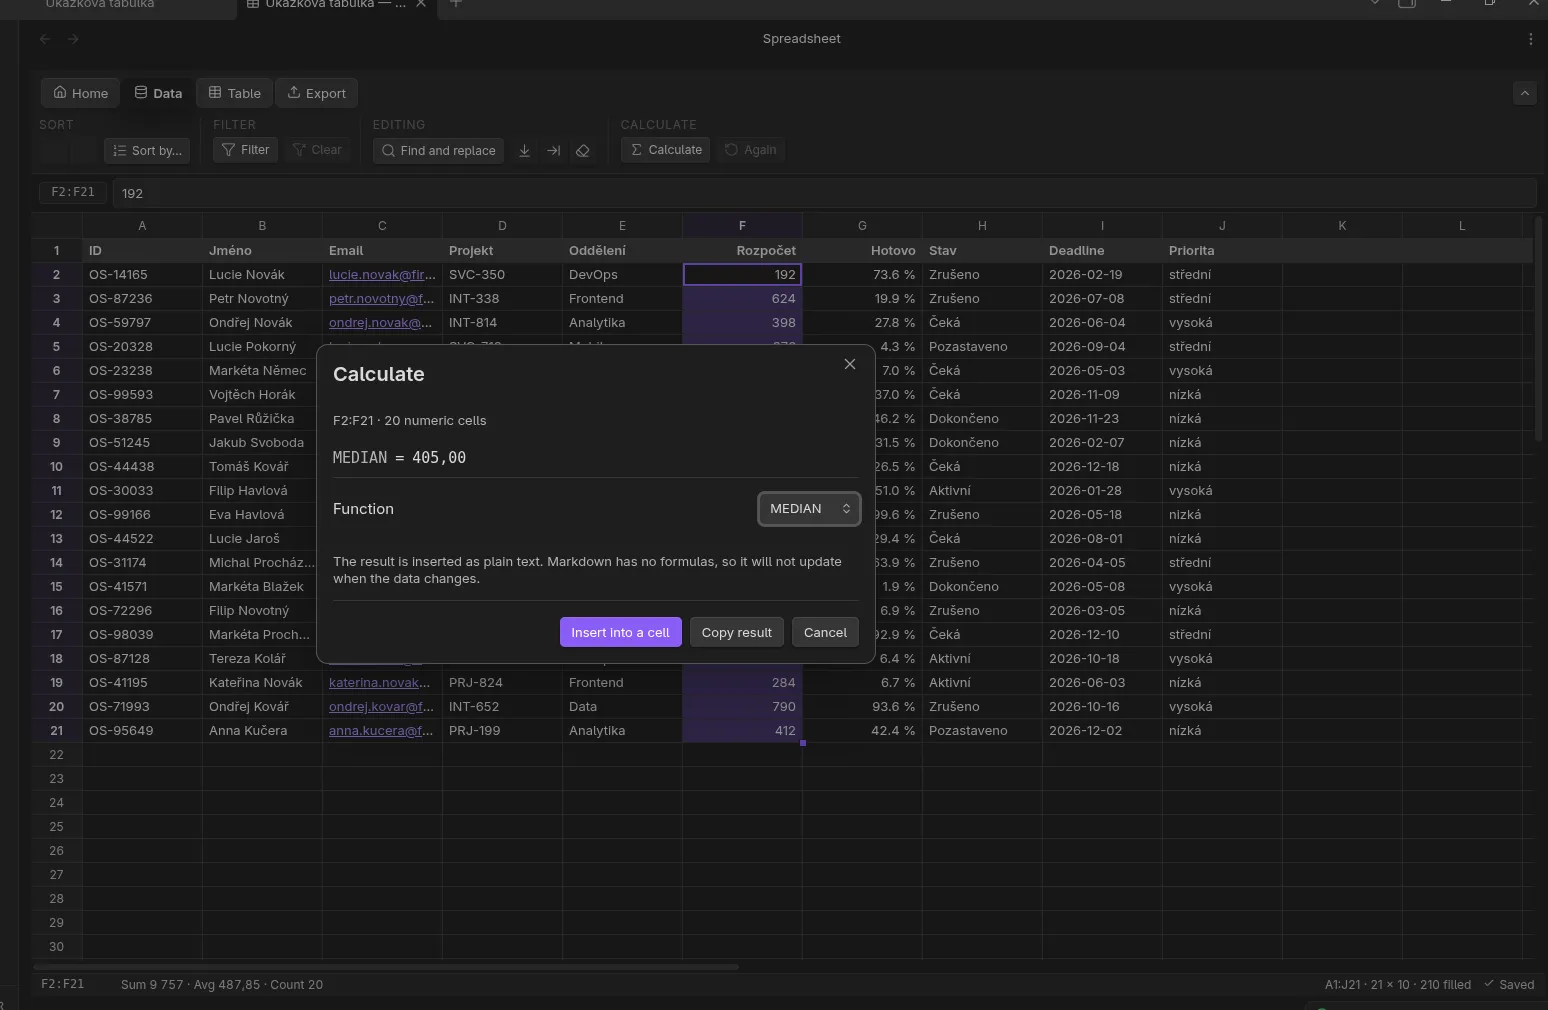This screenshot has width=1548, height=1010.
Task: Switch to the Data ribbon tab
Action: [158, 93]
